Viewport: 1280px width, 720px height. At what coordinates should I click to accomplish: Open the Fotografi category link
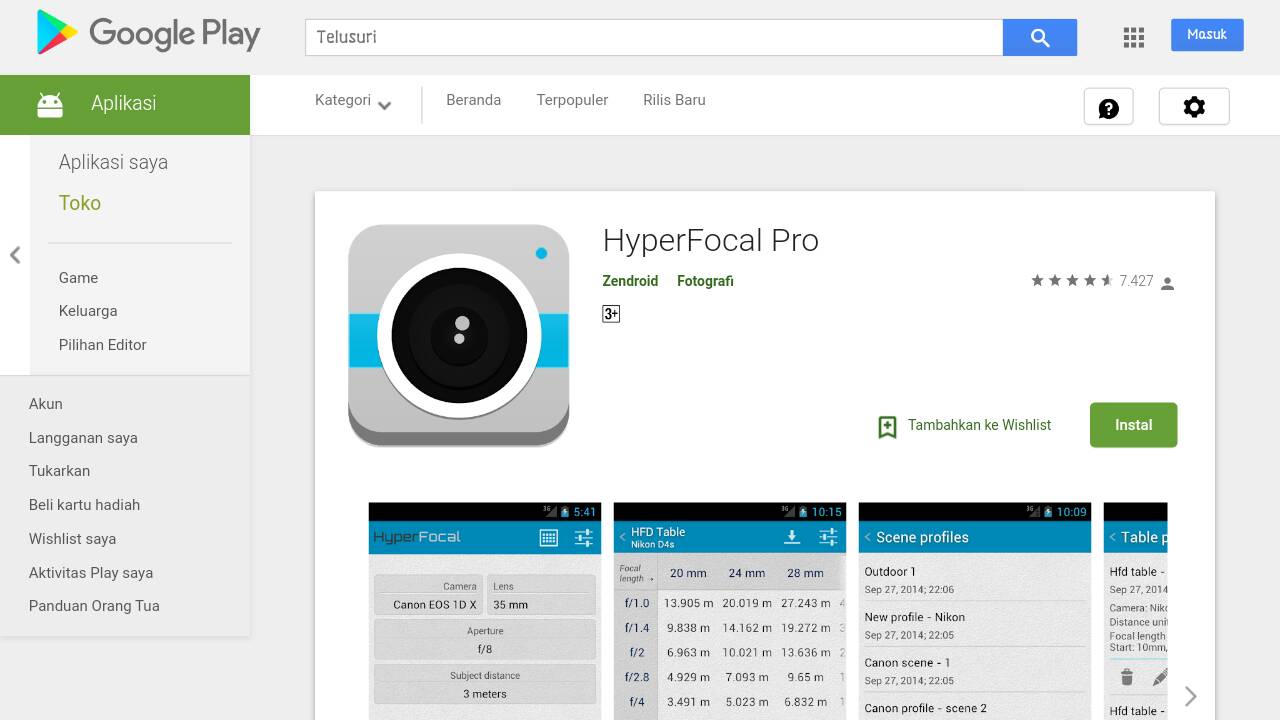tap(705, 281)
